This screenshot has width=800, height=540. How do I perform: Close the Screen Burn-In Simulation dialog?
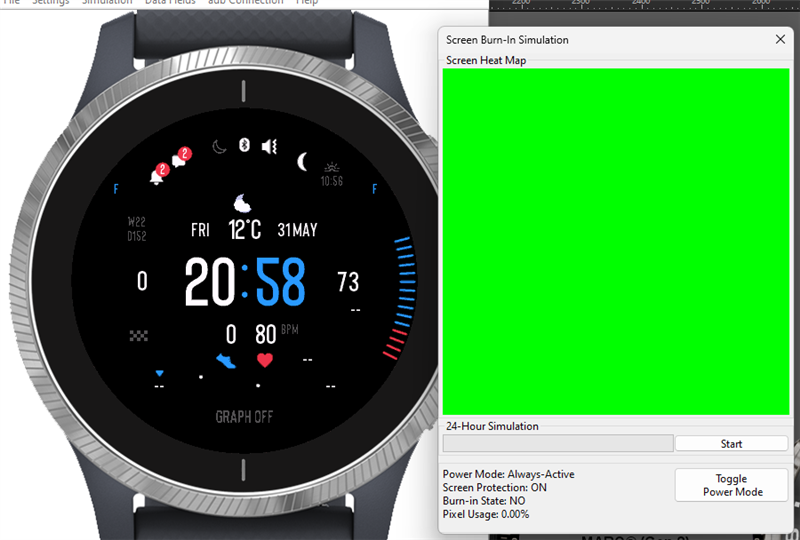coord(780,39)
